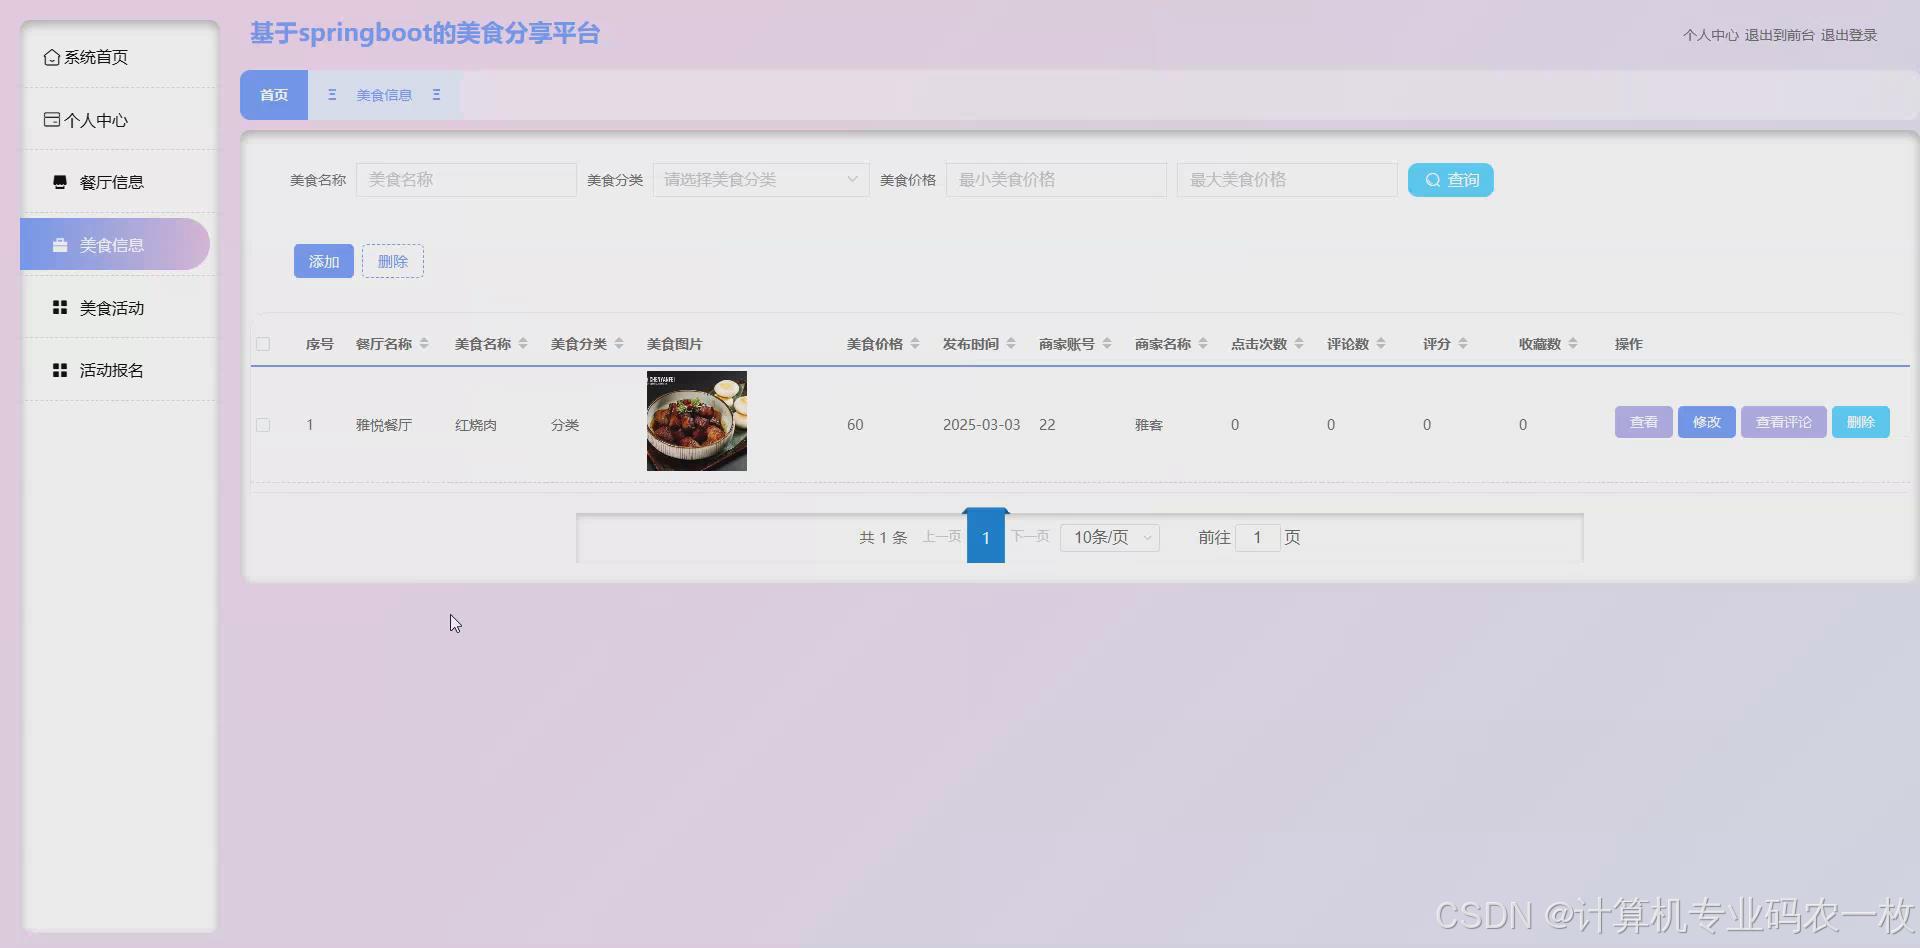Click the home icon beside 系统首页
1920x948 pixels.
[53, 57]
